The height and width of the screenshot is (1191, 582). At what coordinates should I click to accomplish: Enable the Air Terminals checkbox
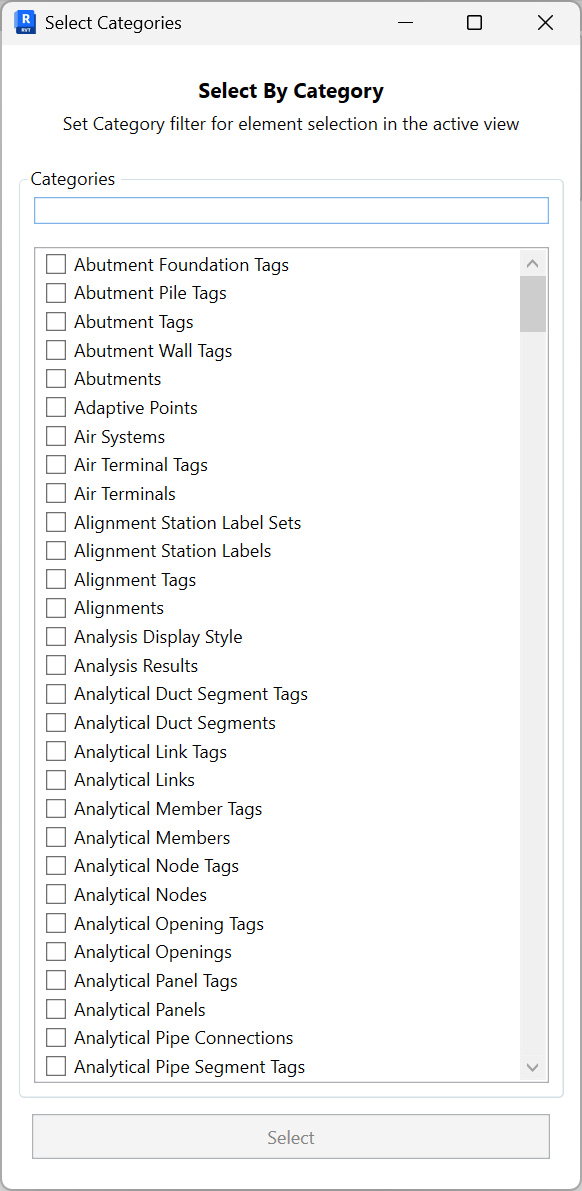click(56, 493)
